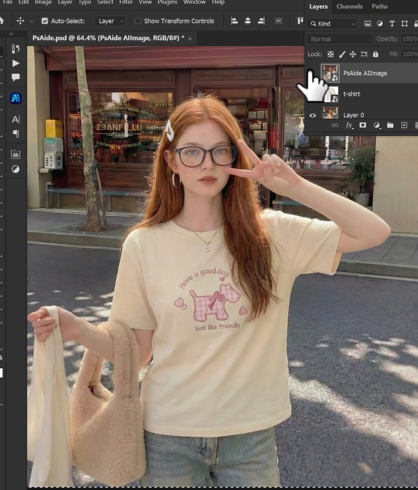This screenshot has width=418, height=490.
Task: Open the Character panel icon
Action: click(16, 119)
